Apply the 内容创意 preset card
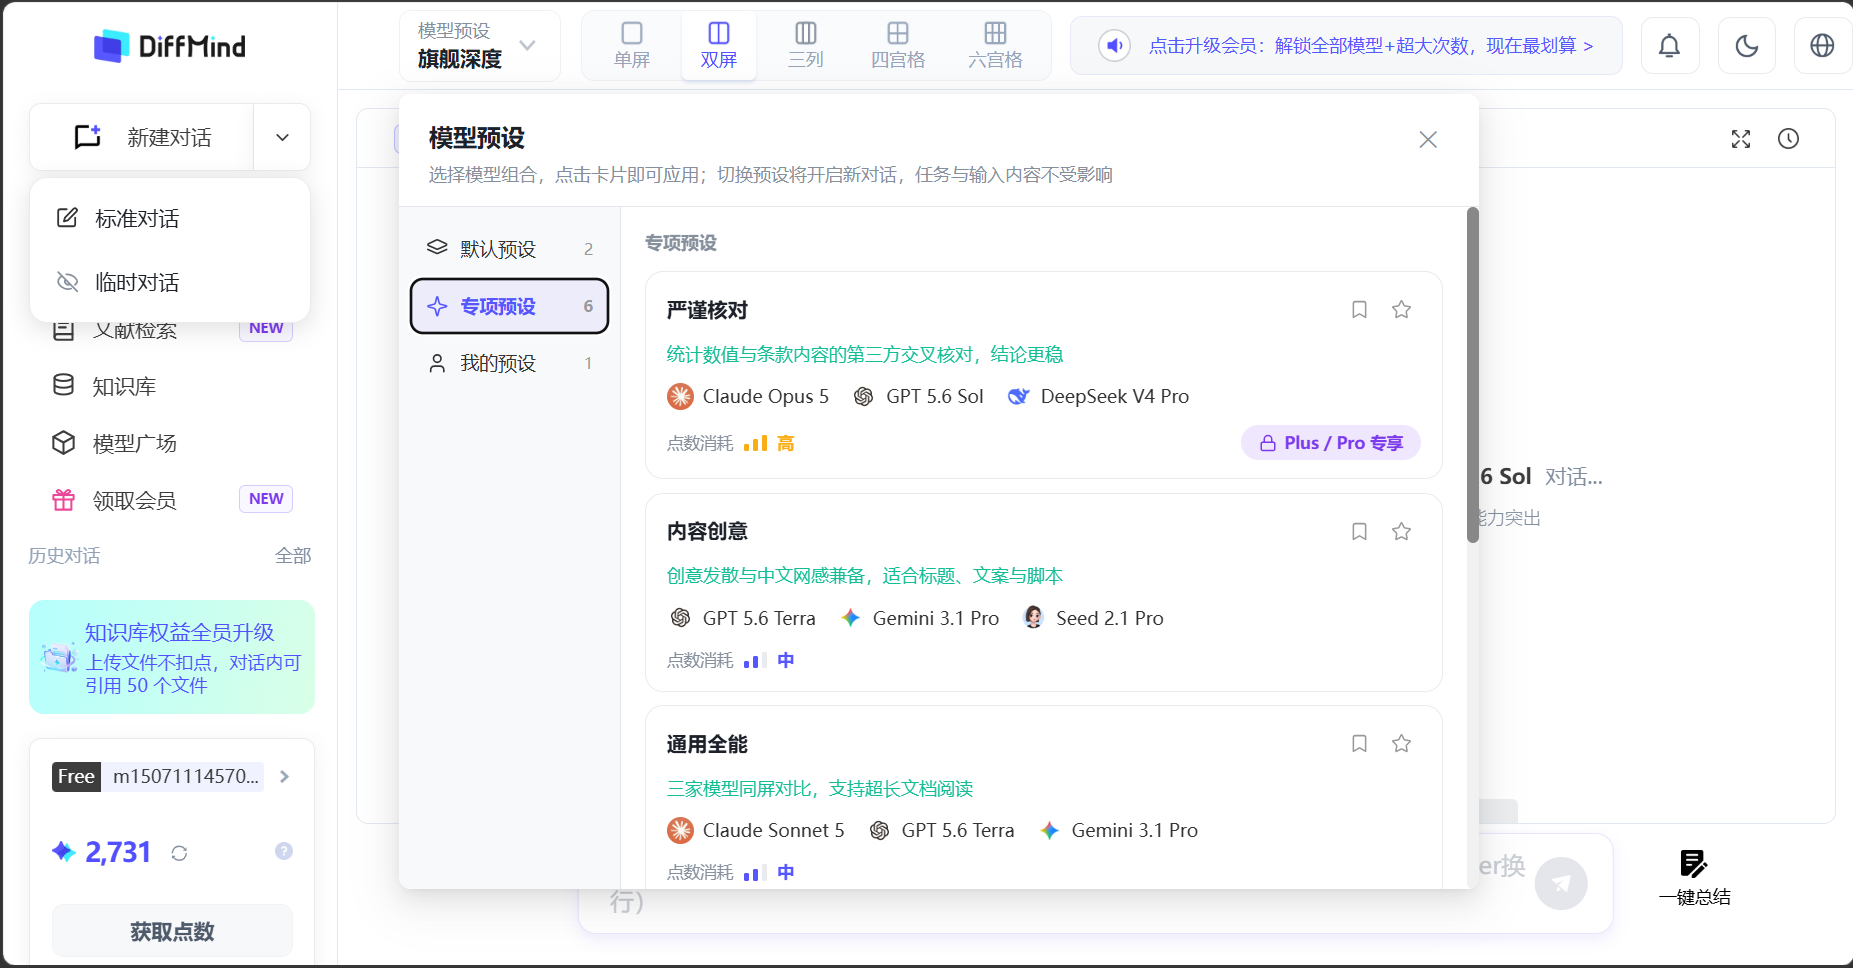1853x968 pixels. (x=1044, y=593)
